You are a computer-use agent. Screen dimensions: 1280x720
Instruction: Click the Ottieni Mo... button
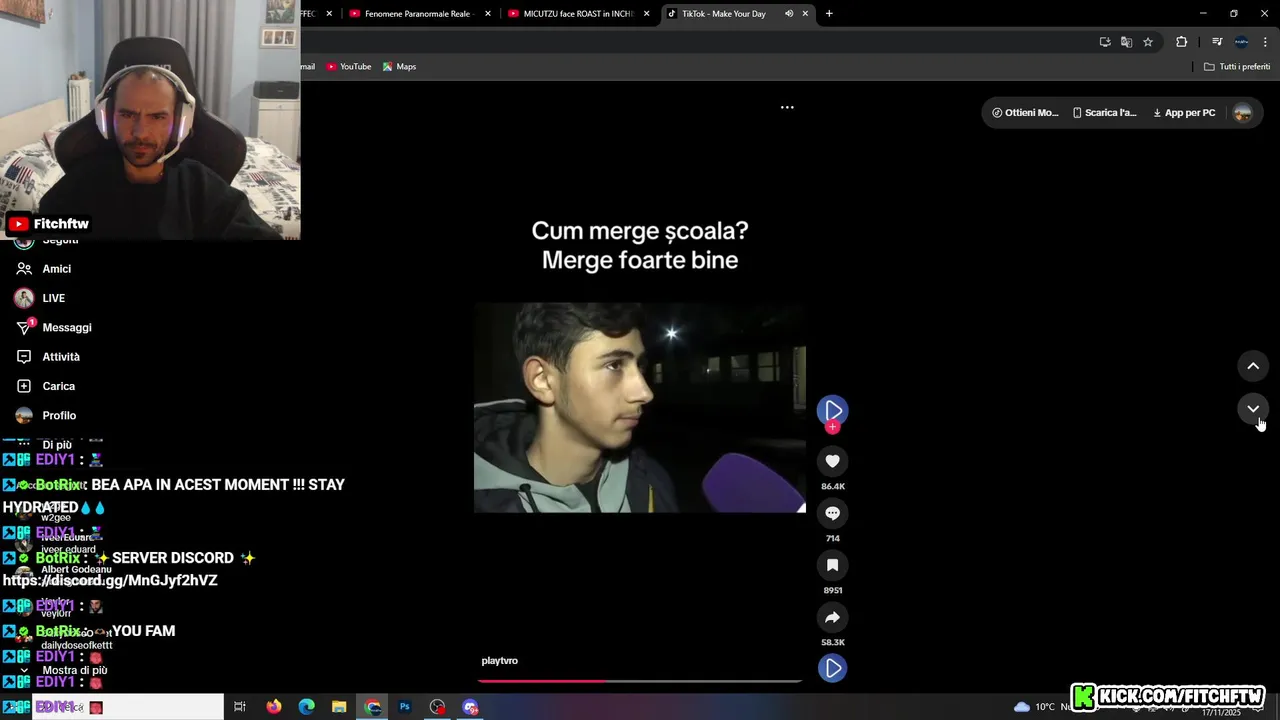click(1025, 113)
